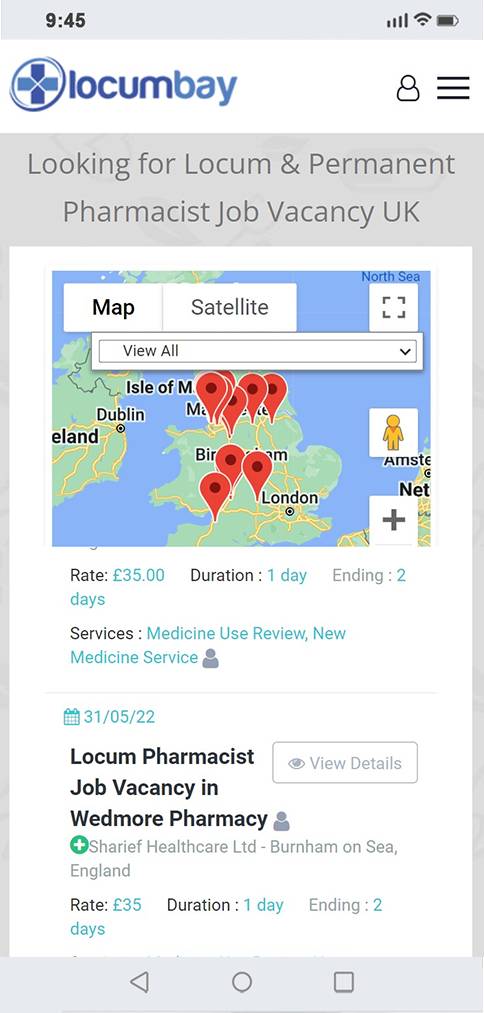
Task: Click person icon after Wedmore Pharmacy title
Action: (x=282, y=821)
